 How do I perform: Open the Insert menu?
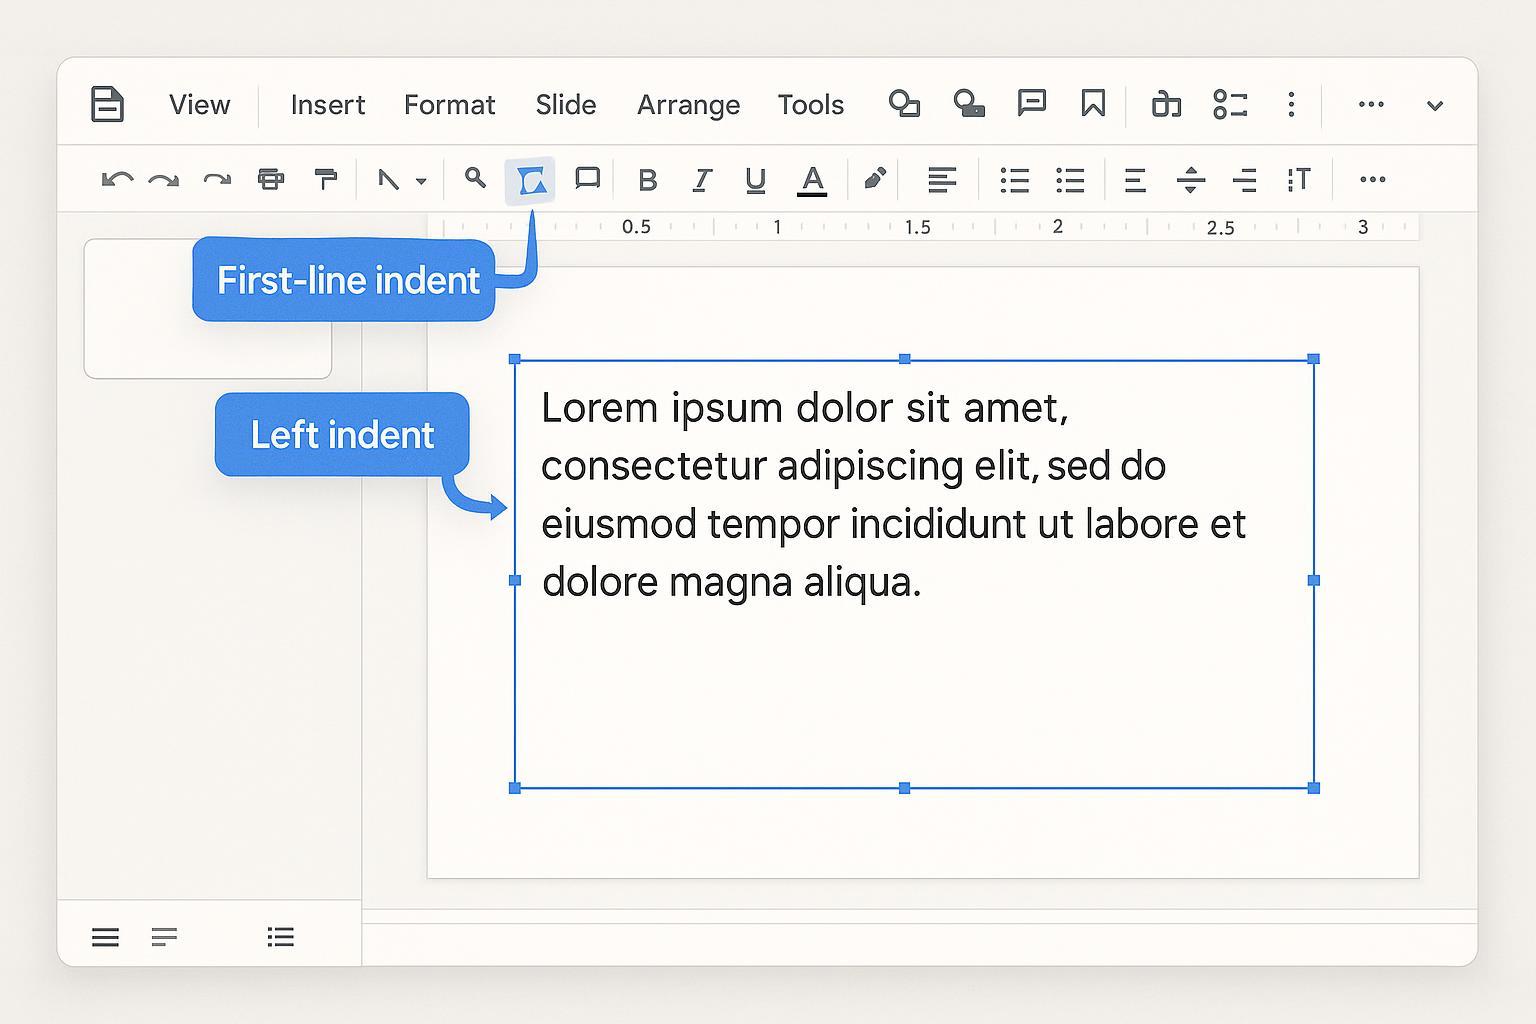[327, 105]
